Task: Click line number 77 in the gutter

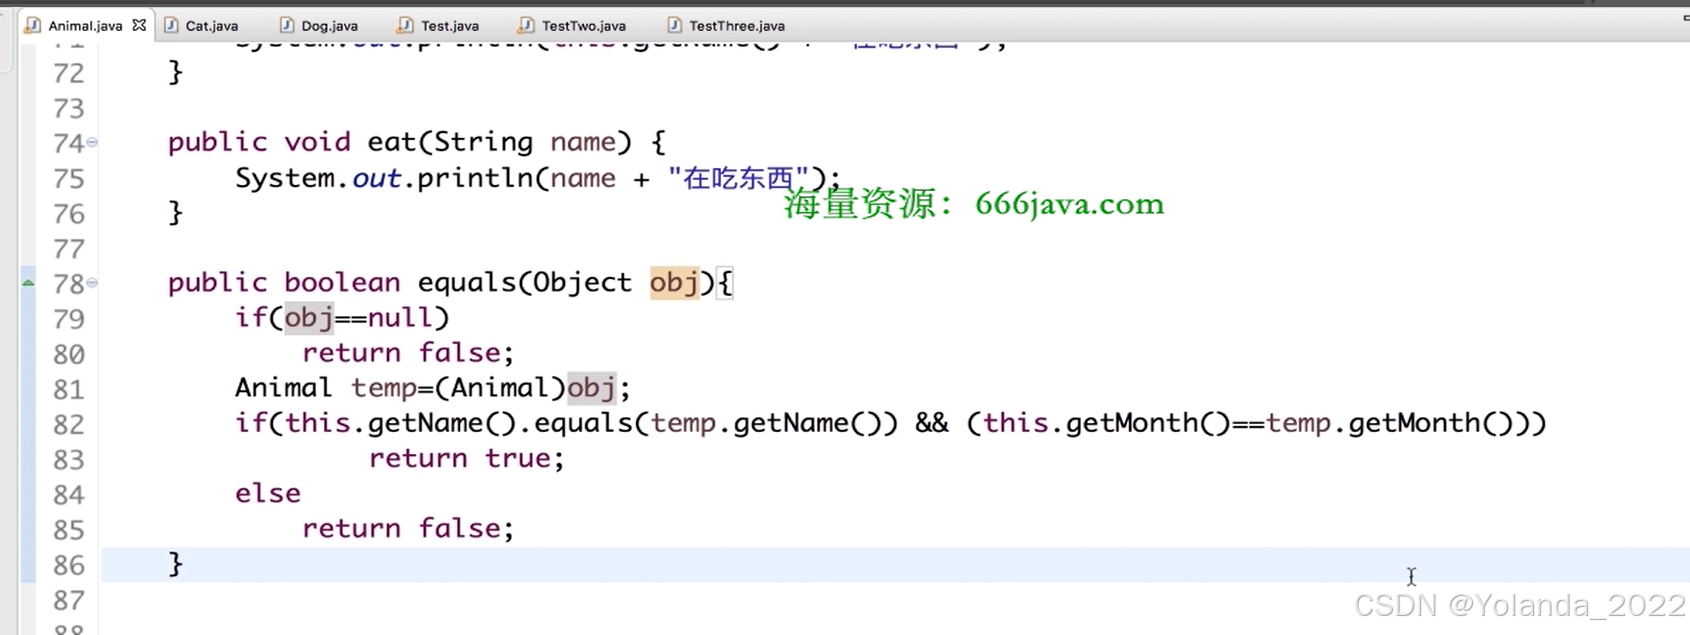Action: [68, 249]
